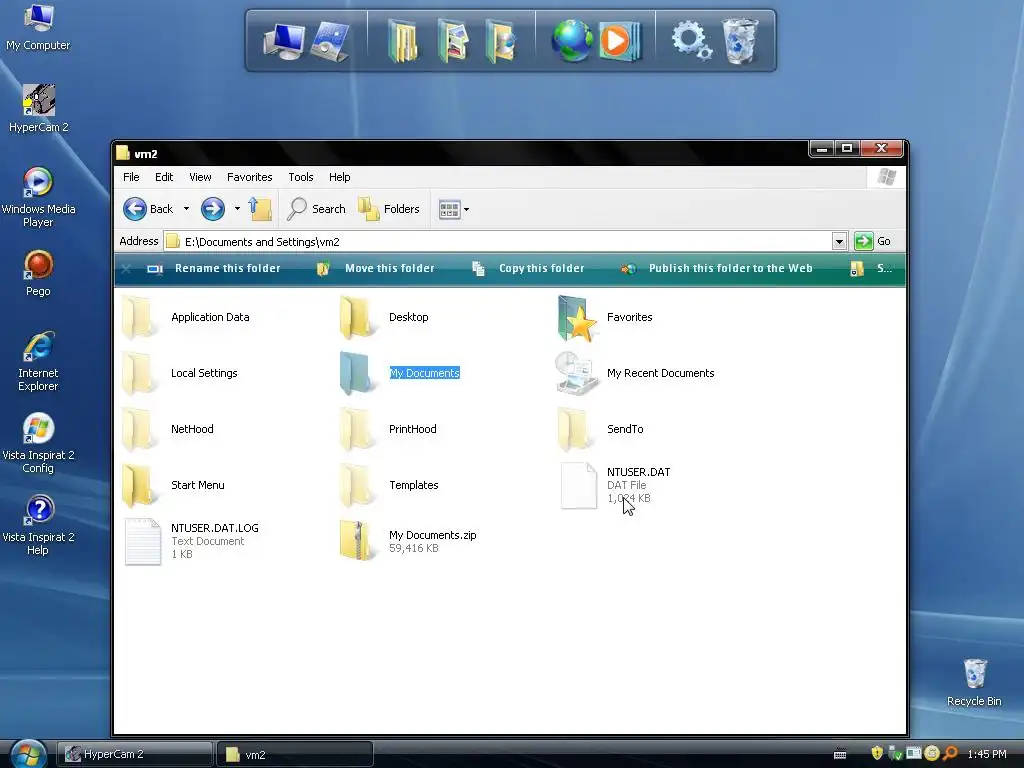Click the magnifier icon in the system tray
The height and width of the screenshot is (768, 1024).
tap(950, 754)
